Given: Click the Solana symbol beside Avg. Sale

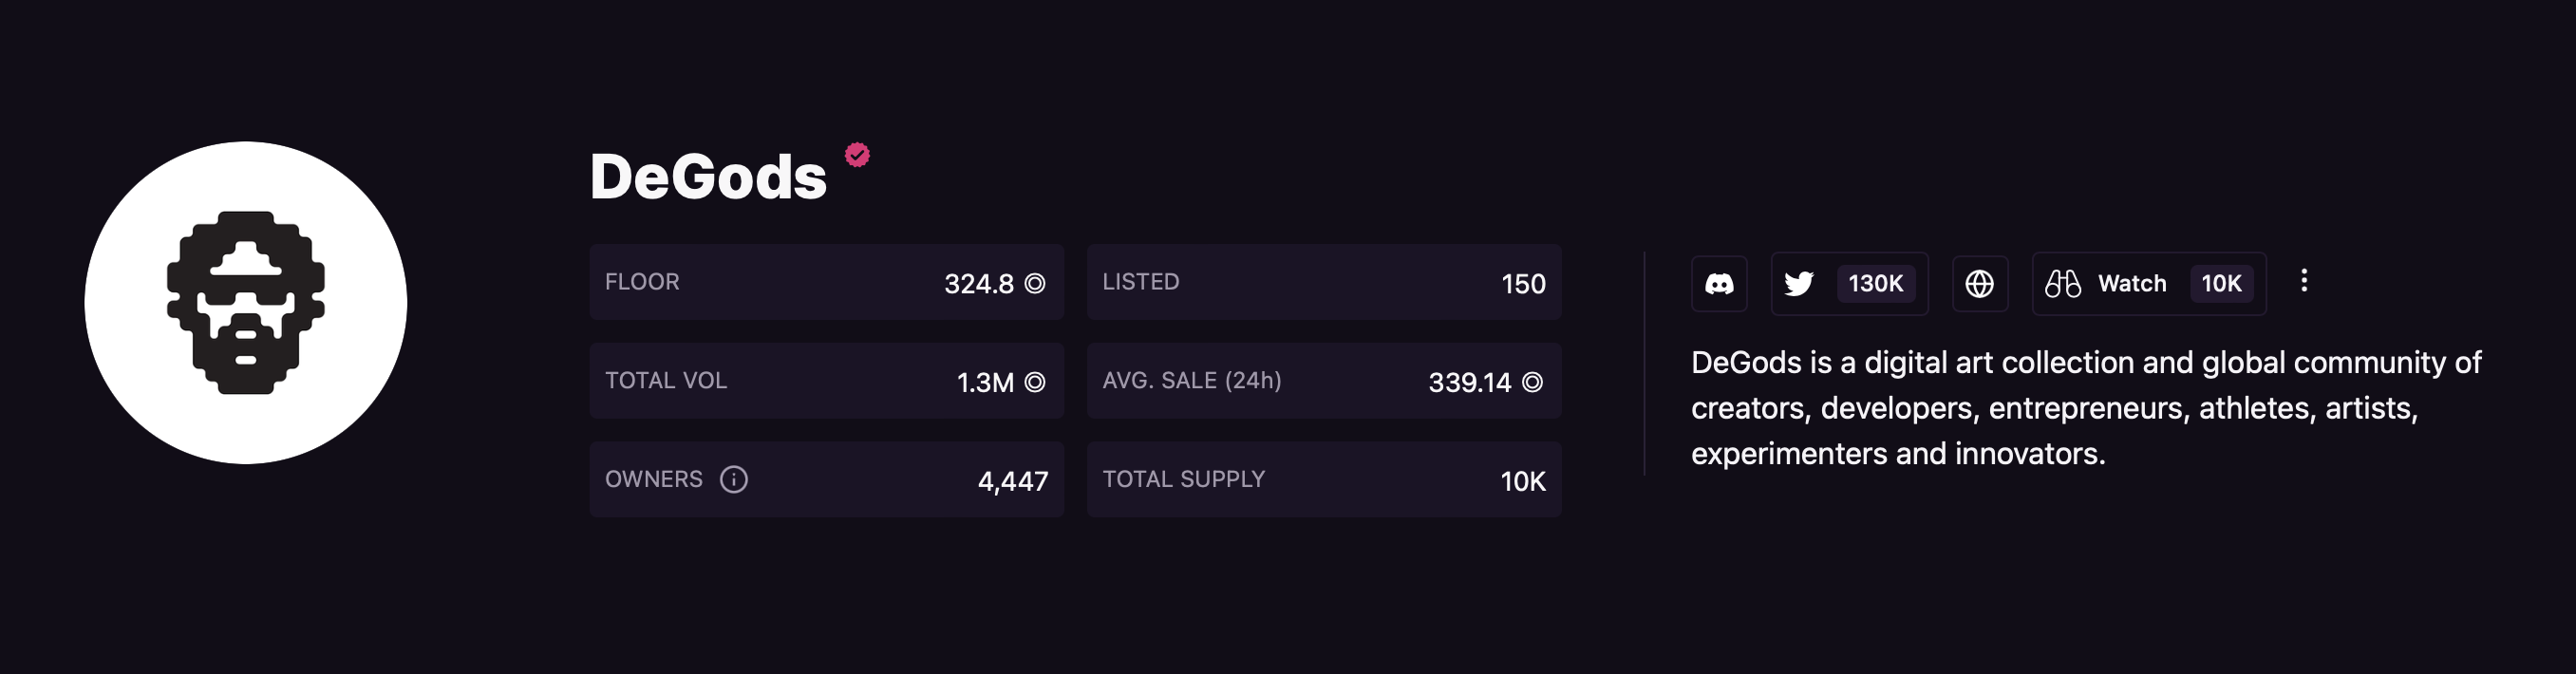Looking at the screenshot, I should (x=1532, y=382).
